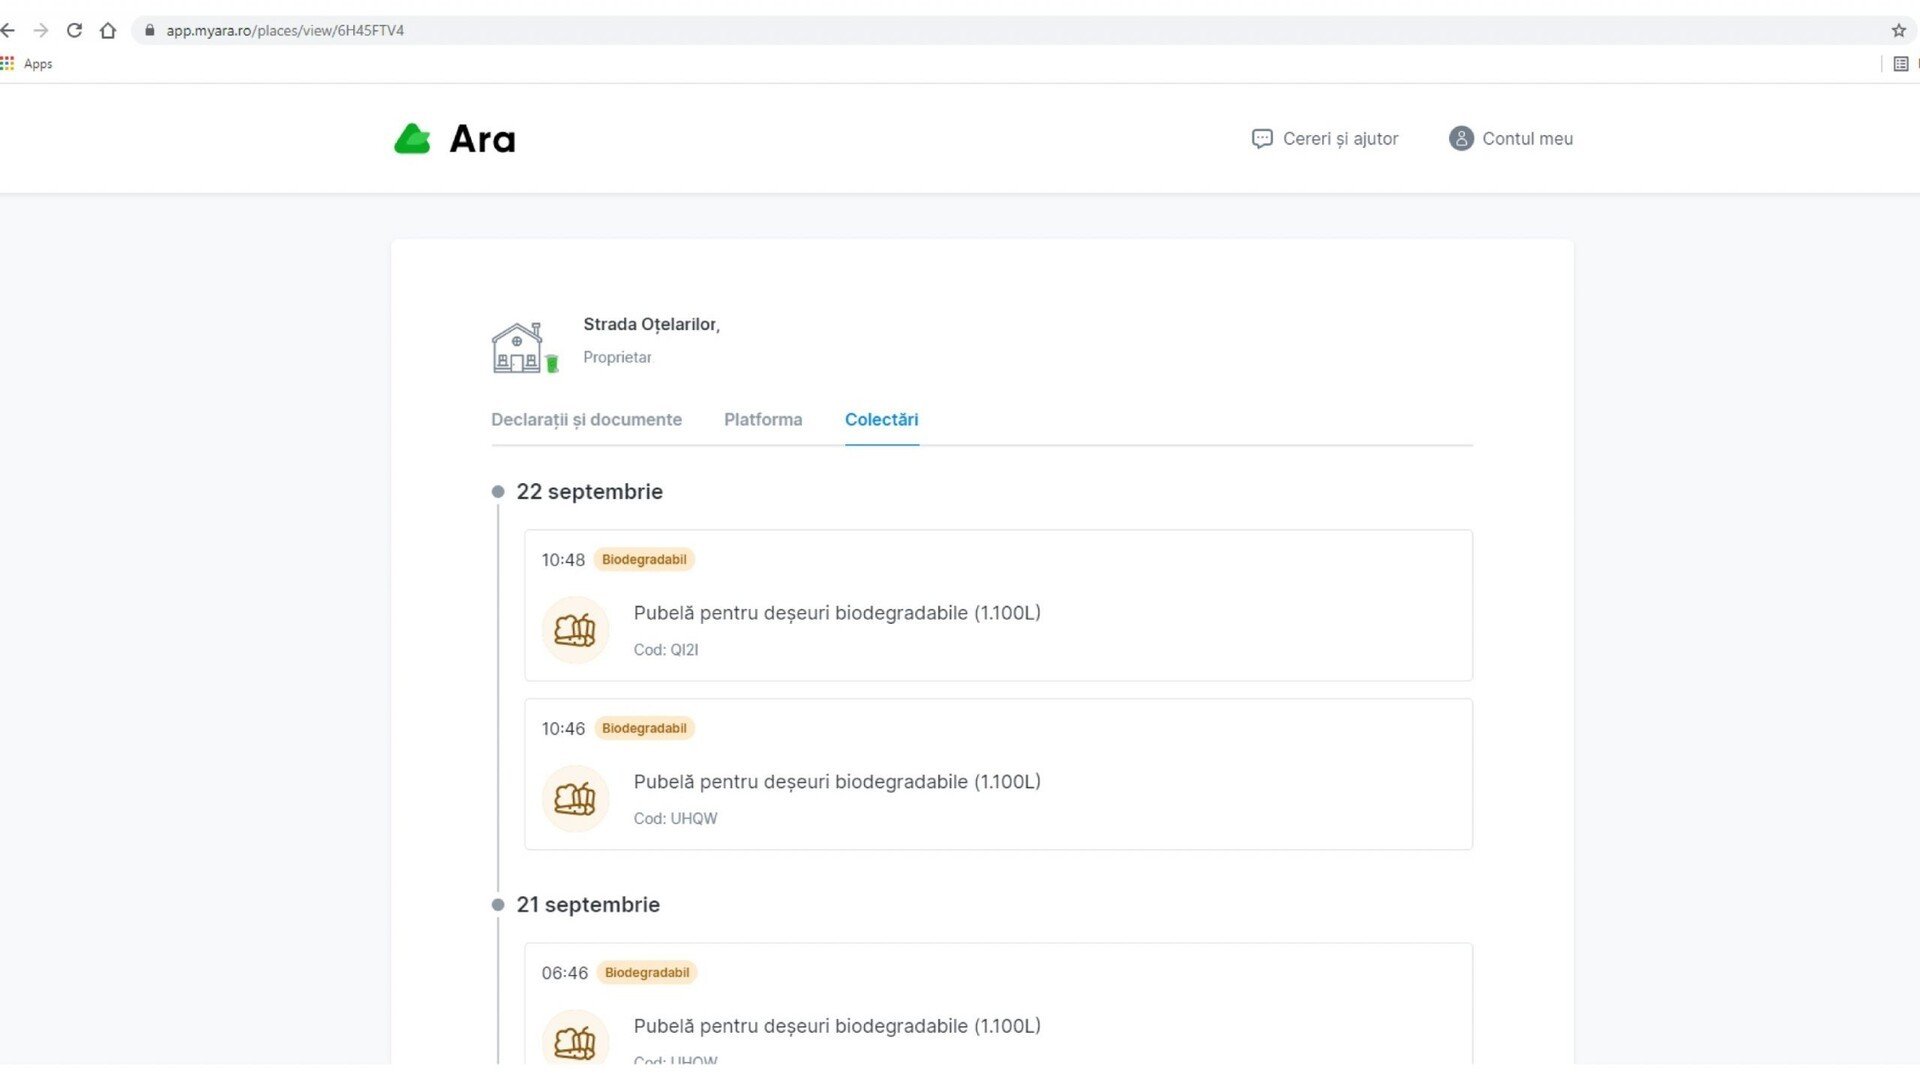Screen dimensions: 1920x1080
Task: Open Cereri și ajutor link
Action: click(1340, 139)
